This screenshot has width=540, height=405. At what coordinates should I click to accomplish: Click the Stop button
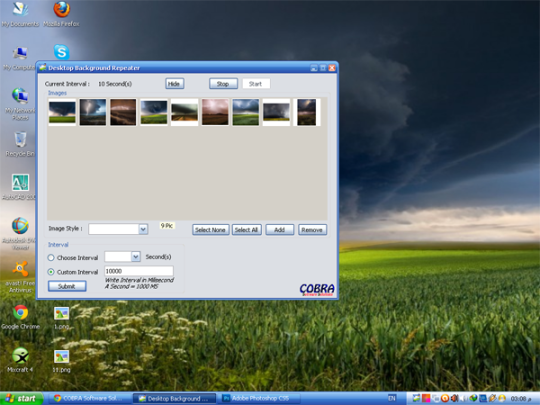[223, 84]
